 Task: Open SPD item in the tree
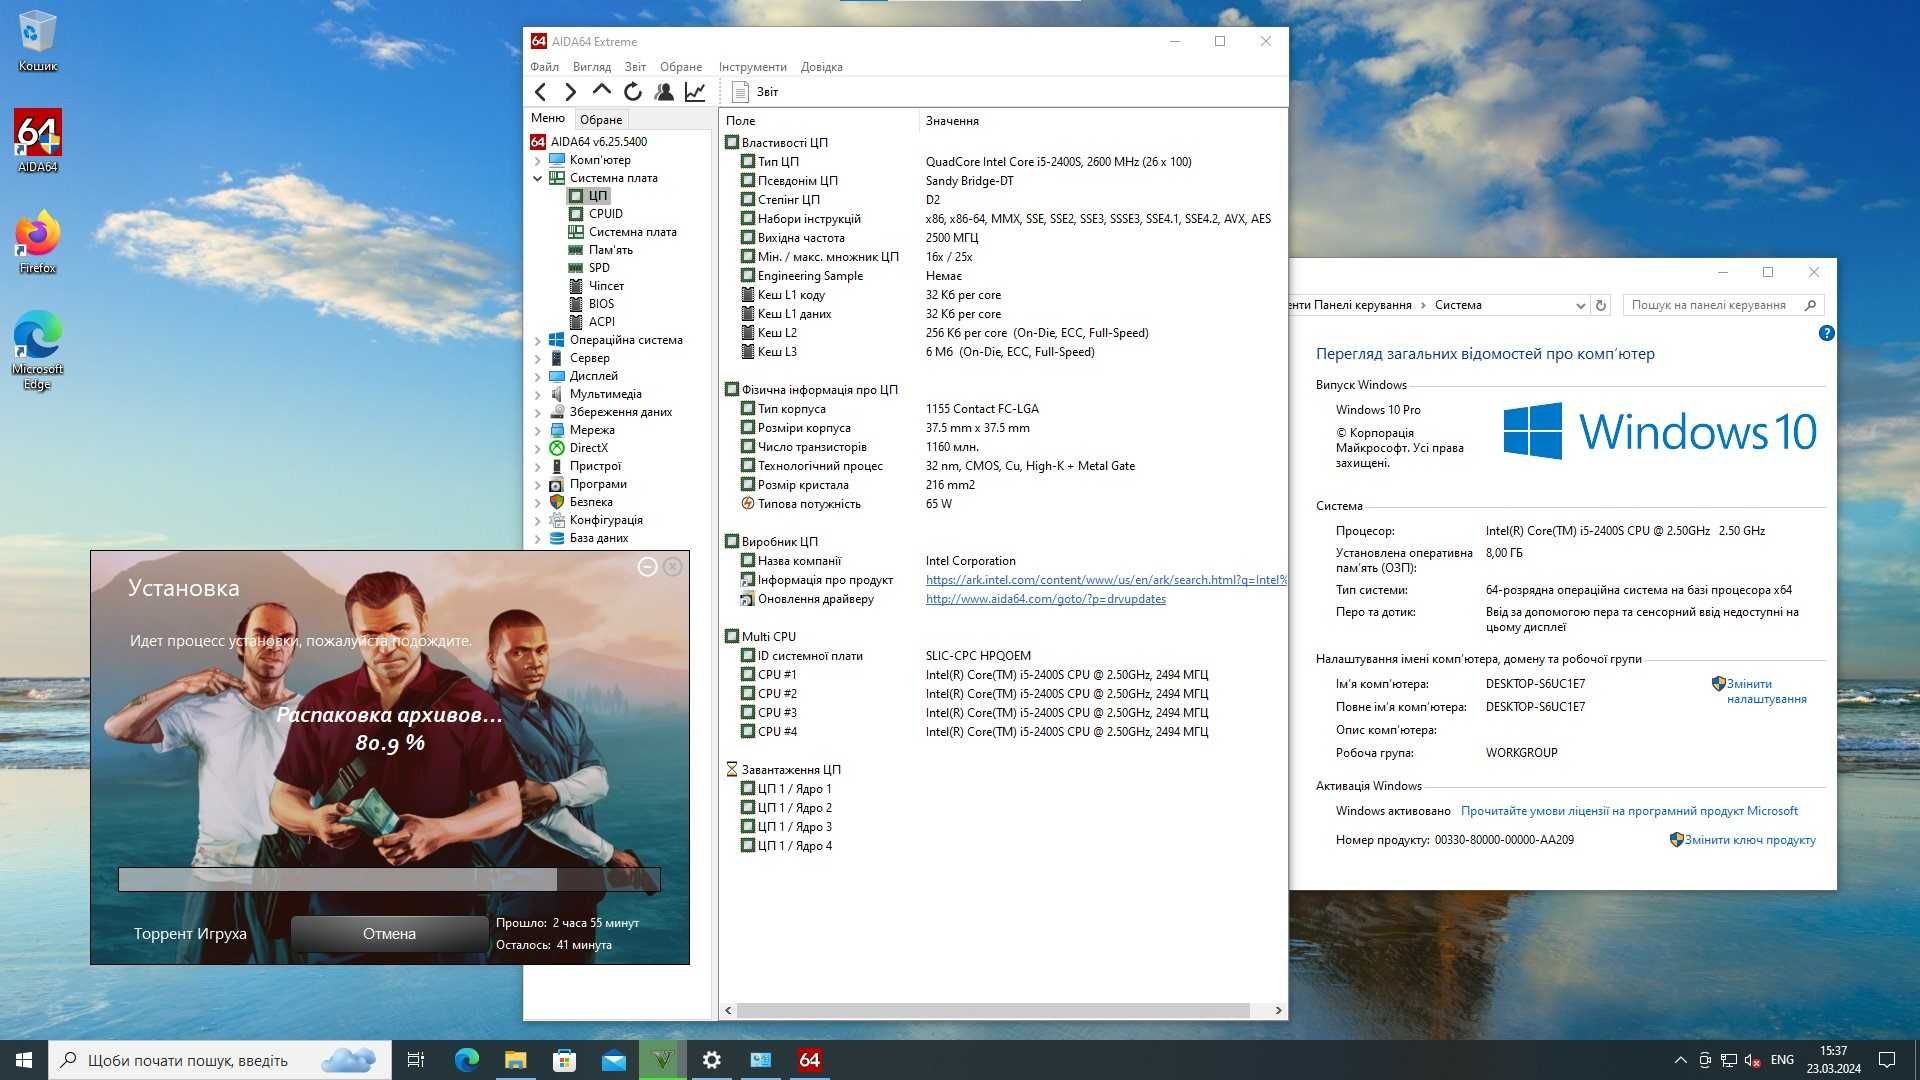[598, 268]
